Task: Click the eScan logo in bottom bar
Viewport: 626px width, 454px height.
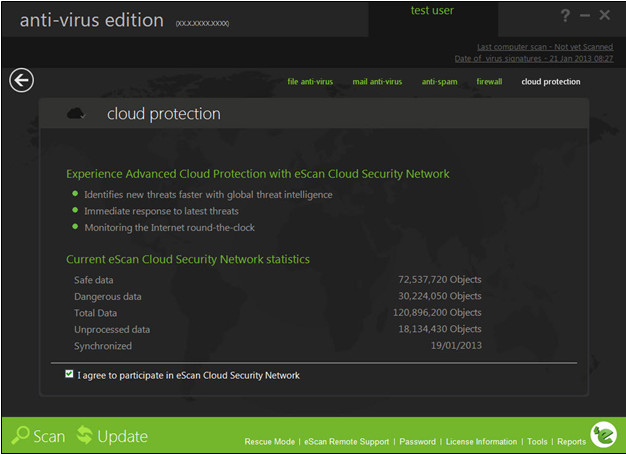Action: point(603,434)
